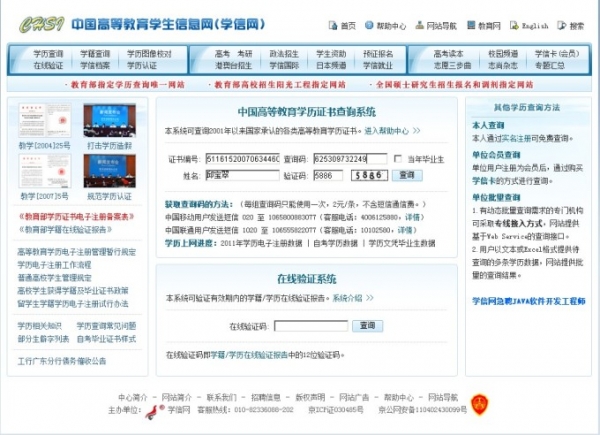Open the 教学[2004]25号 document thumbnail
Screen dimensions: 600x435
click(x=44, y=120)
